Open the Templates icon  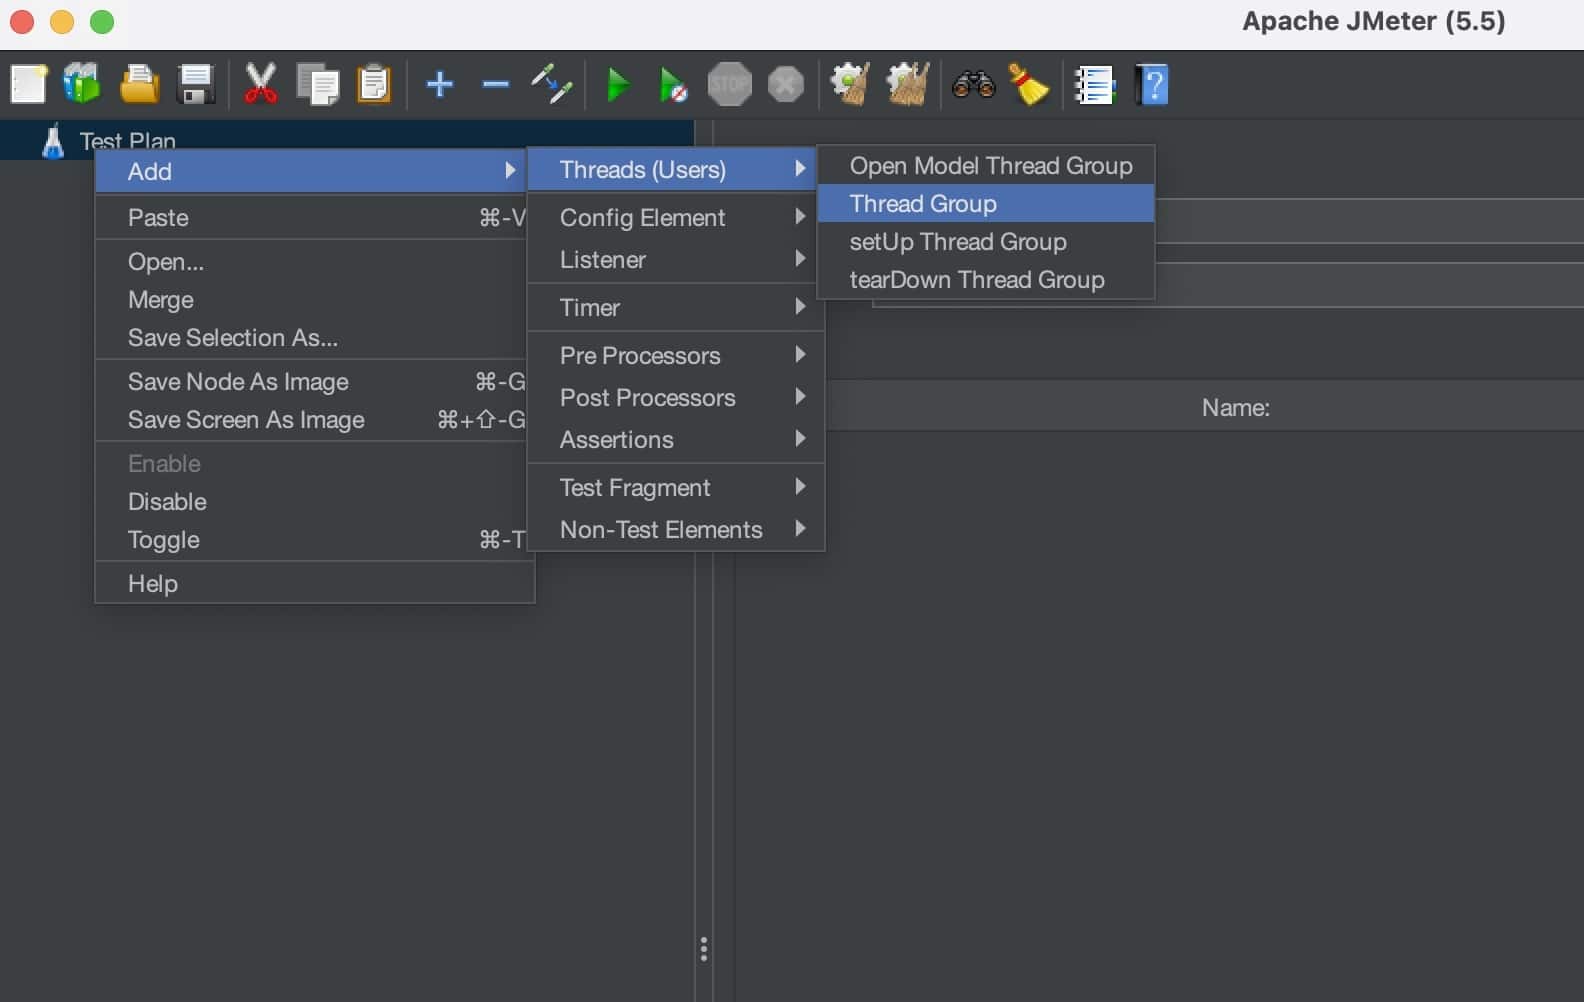tap(82, 84)
